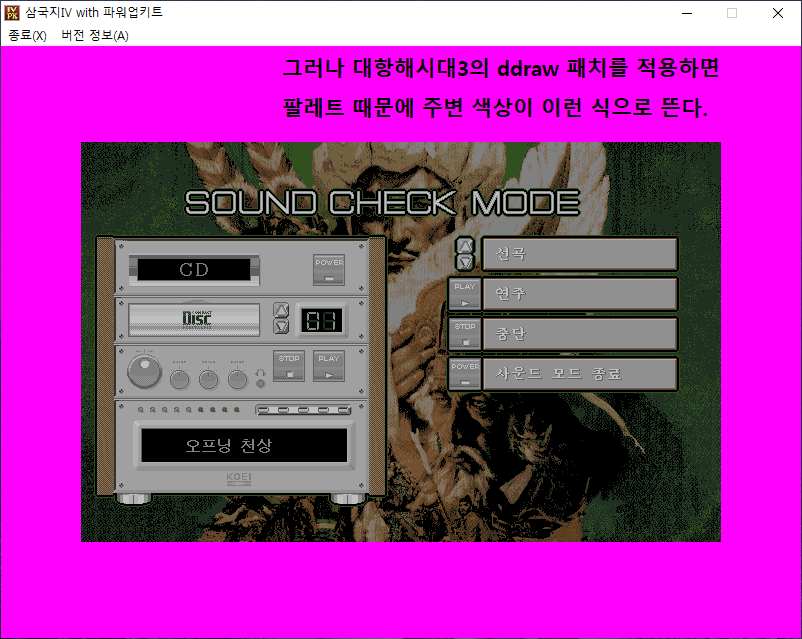The image size is (802, 639).
Task: Click the track number LED display
Action: (321, 320)
